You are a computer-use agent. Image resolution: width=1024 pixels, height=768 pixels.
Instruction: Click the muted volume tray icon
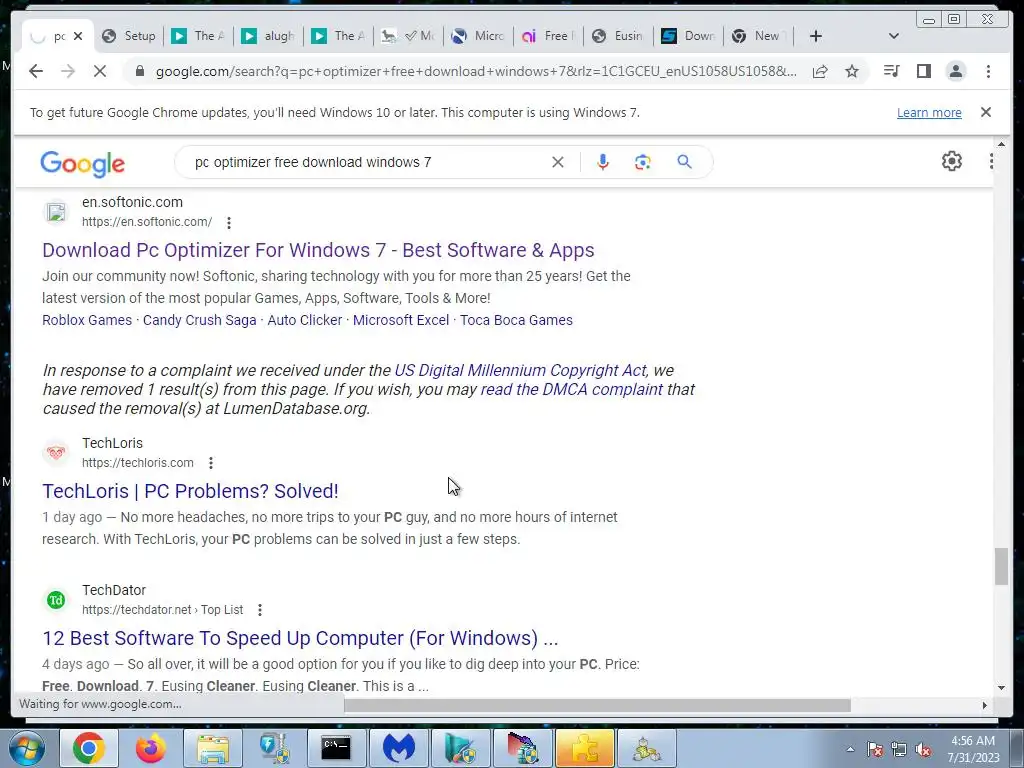point(923,749)
